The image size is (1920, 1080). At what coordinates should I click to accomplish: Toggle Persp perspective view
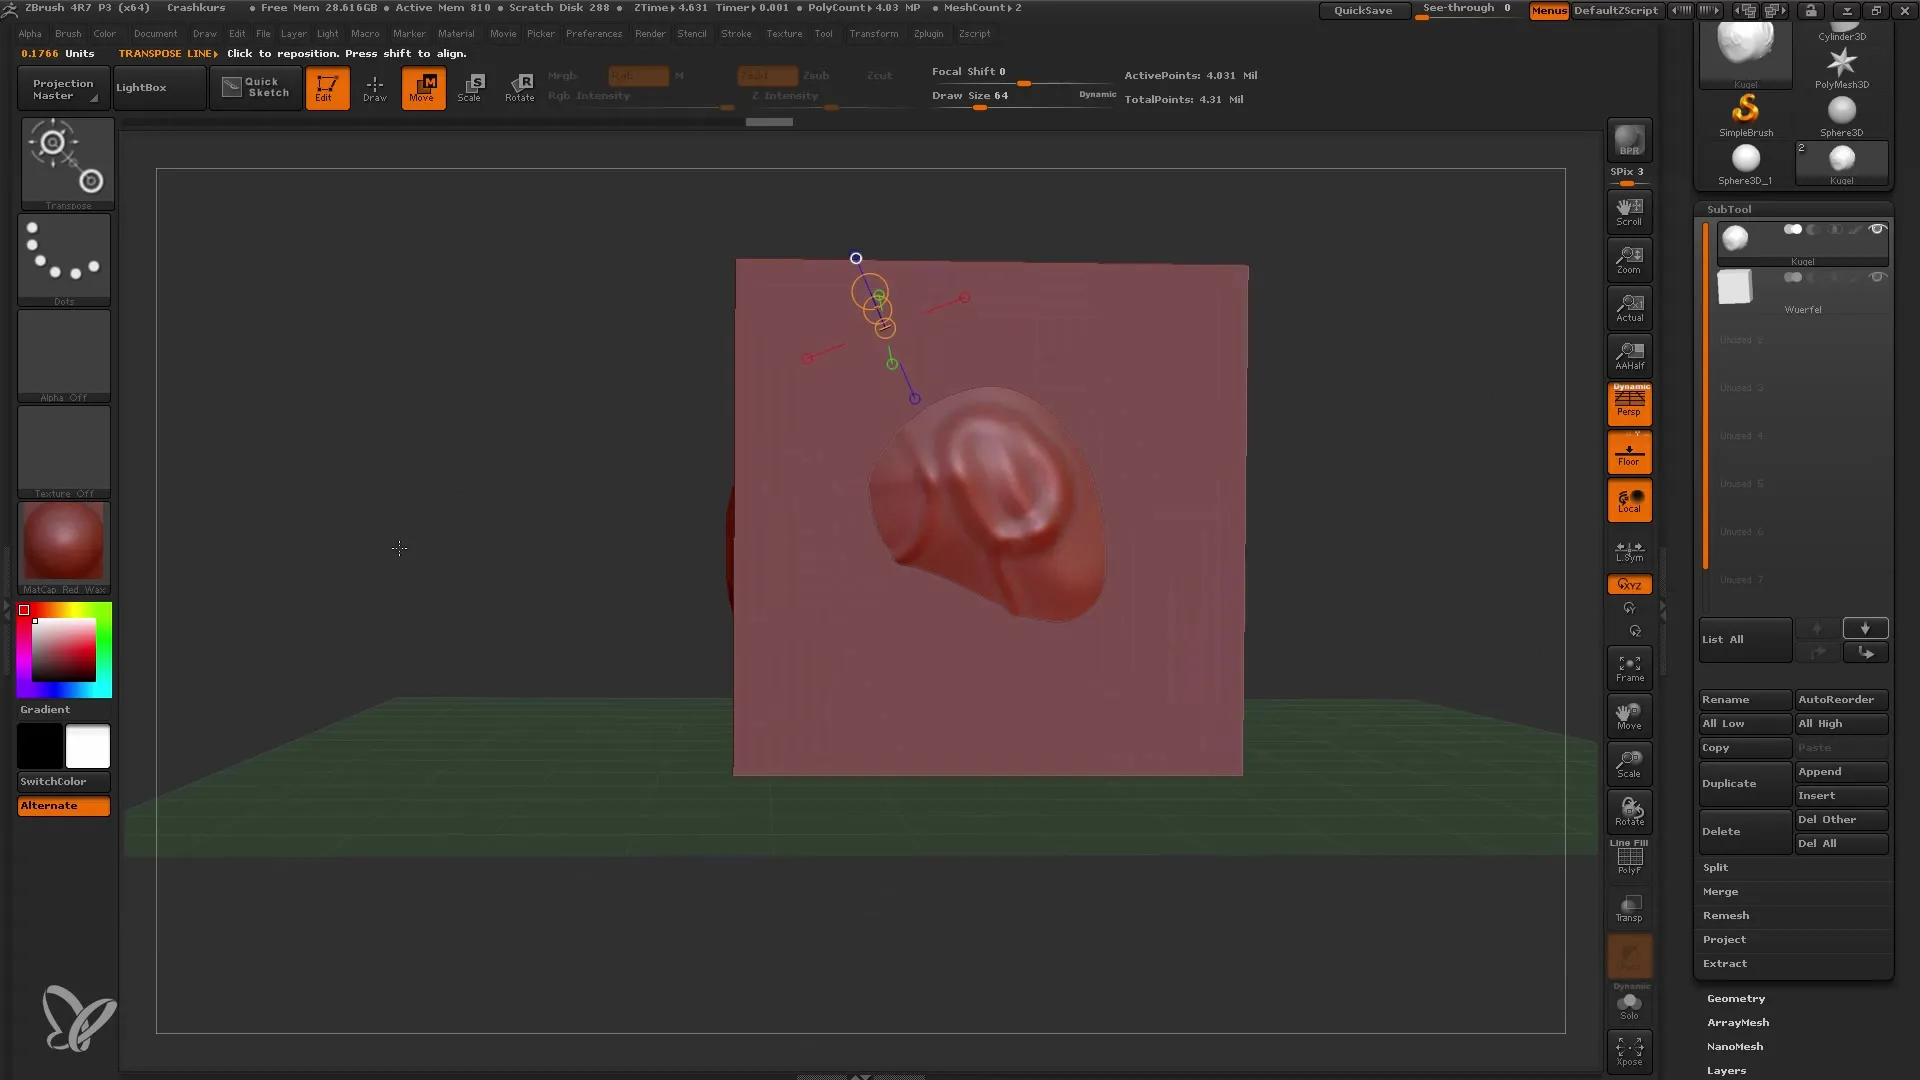(1629, 404)
